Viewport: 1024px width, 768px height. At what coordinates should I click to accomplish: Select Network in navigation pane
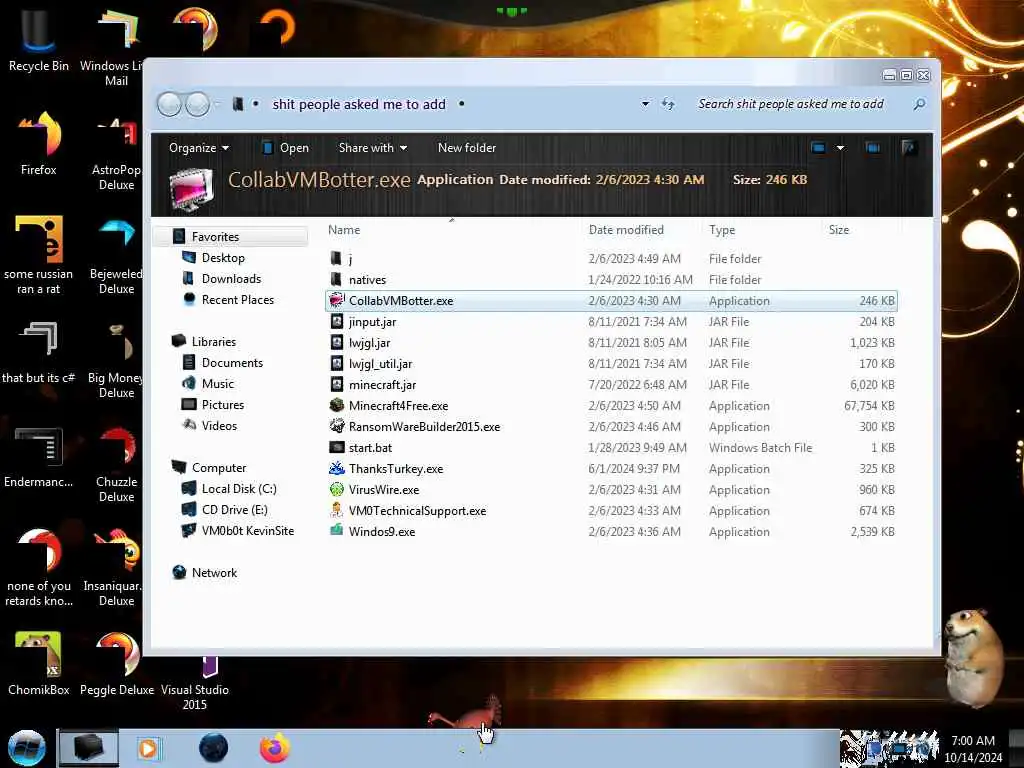214,572
